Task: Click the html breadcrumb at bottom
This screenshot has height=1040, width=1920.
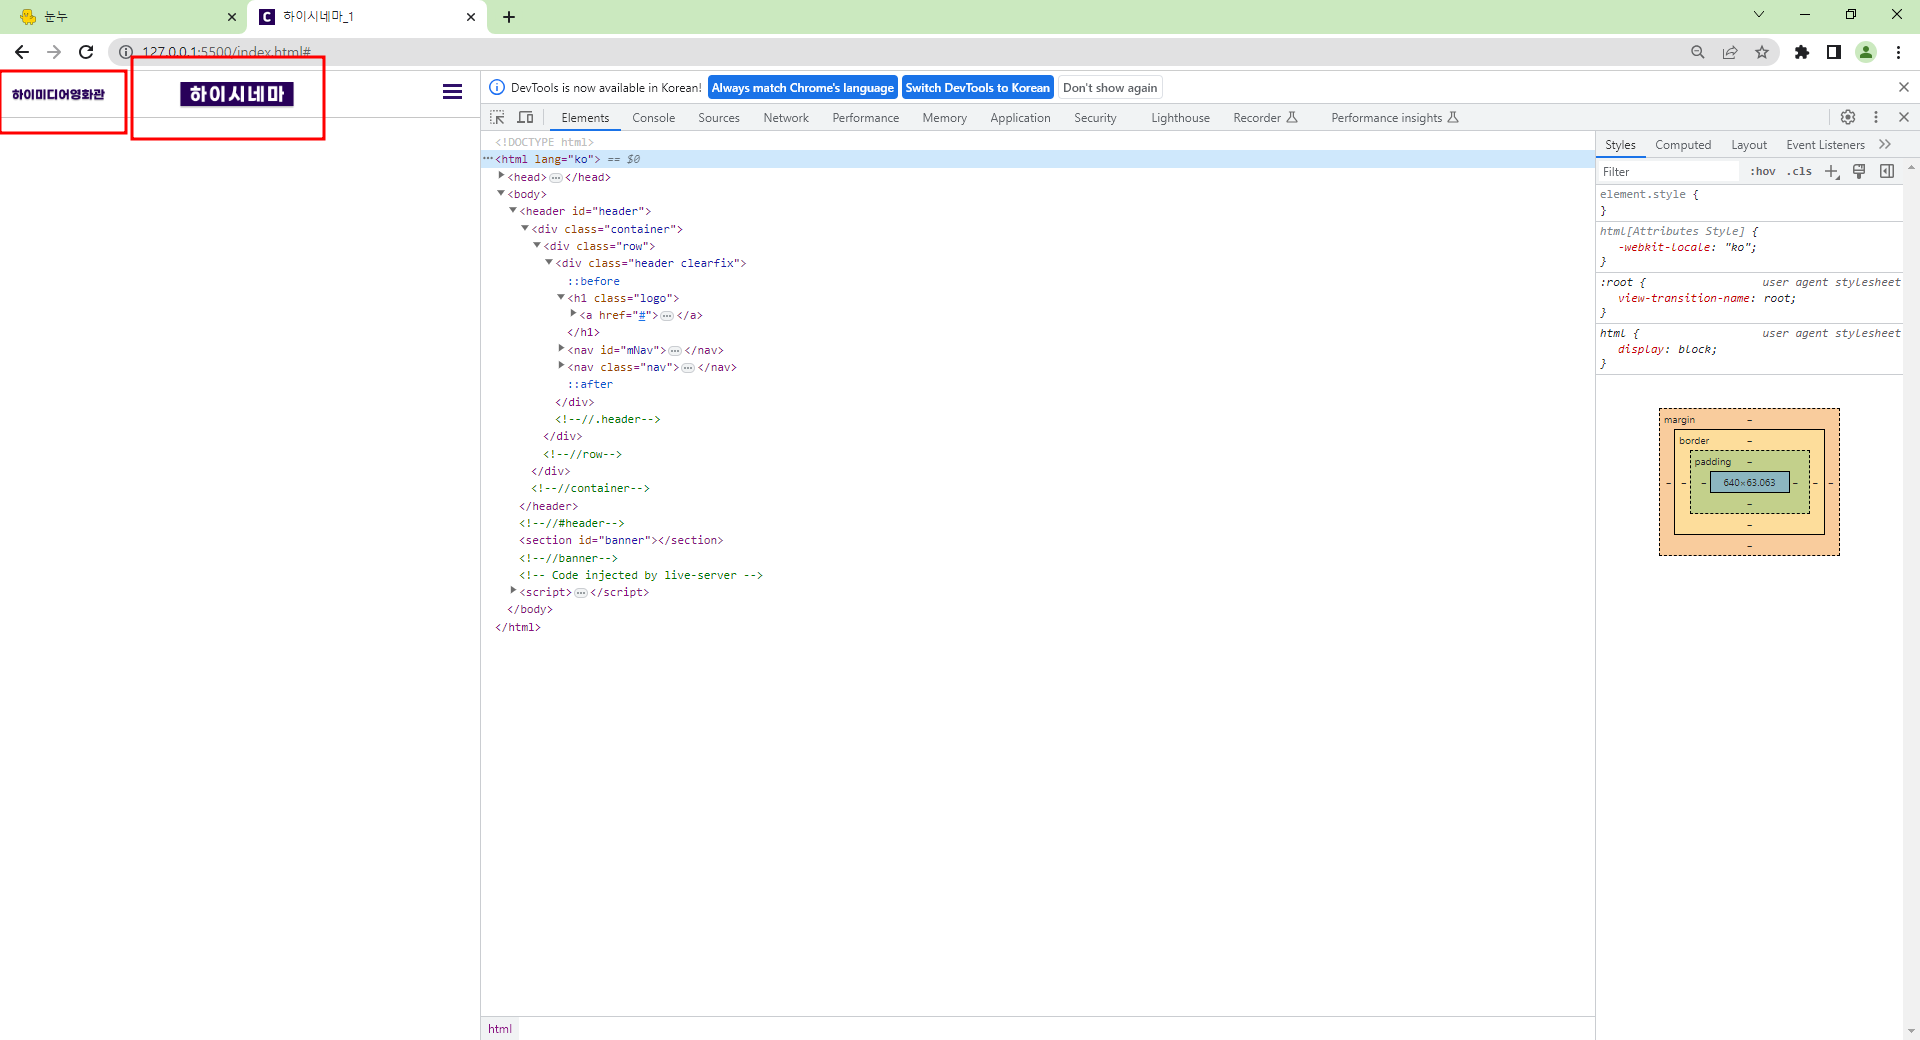Action: coord(500,1029)
